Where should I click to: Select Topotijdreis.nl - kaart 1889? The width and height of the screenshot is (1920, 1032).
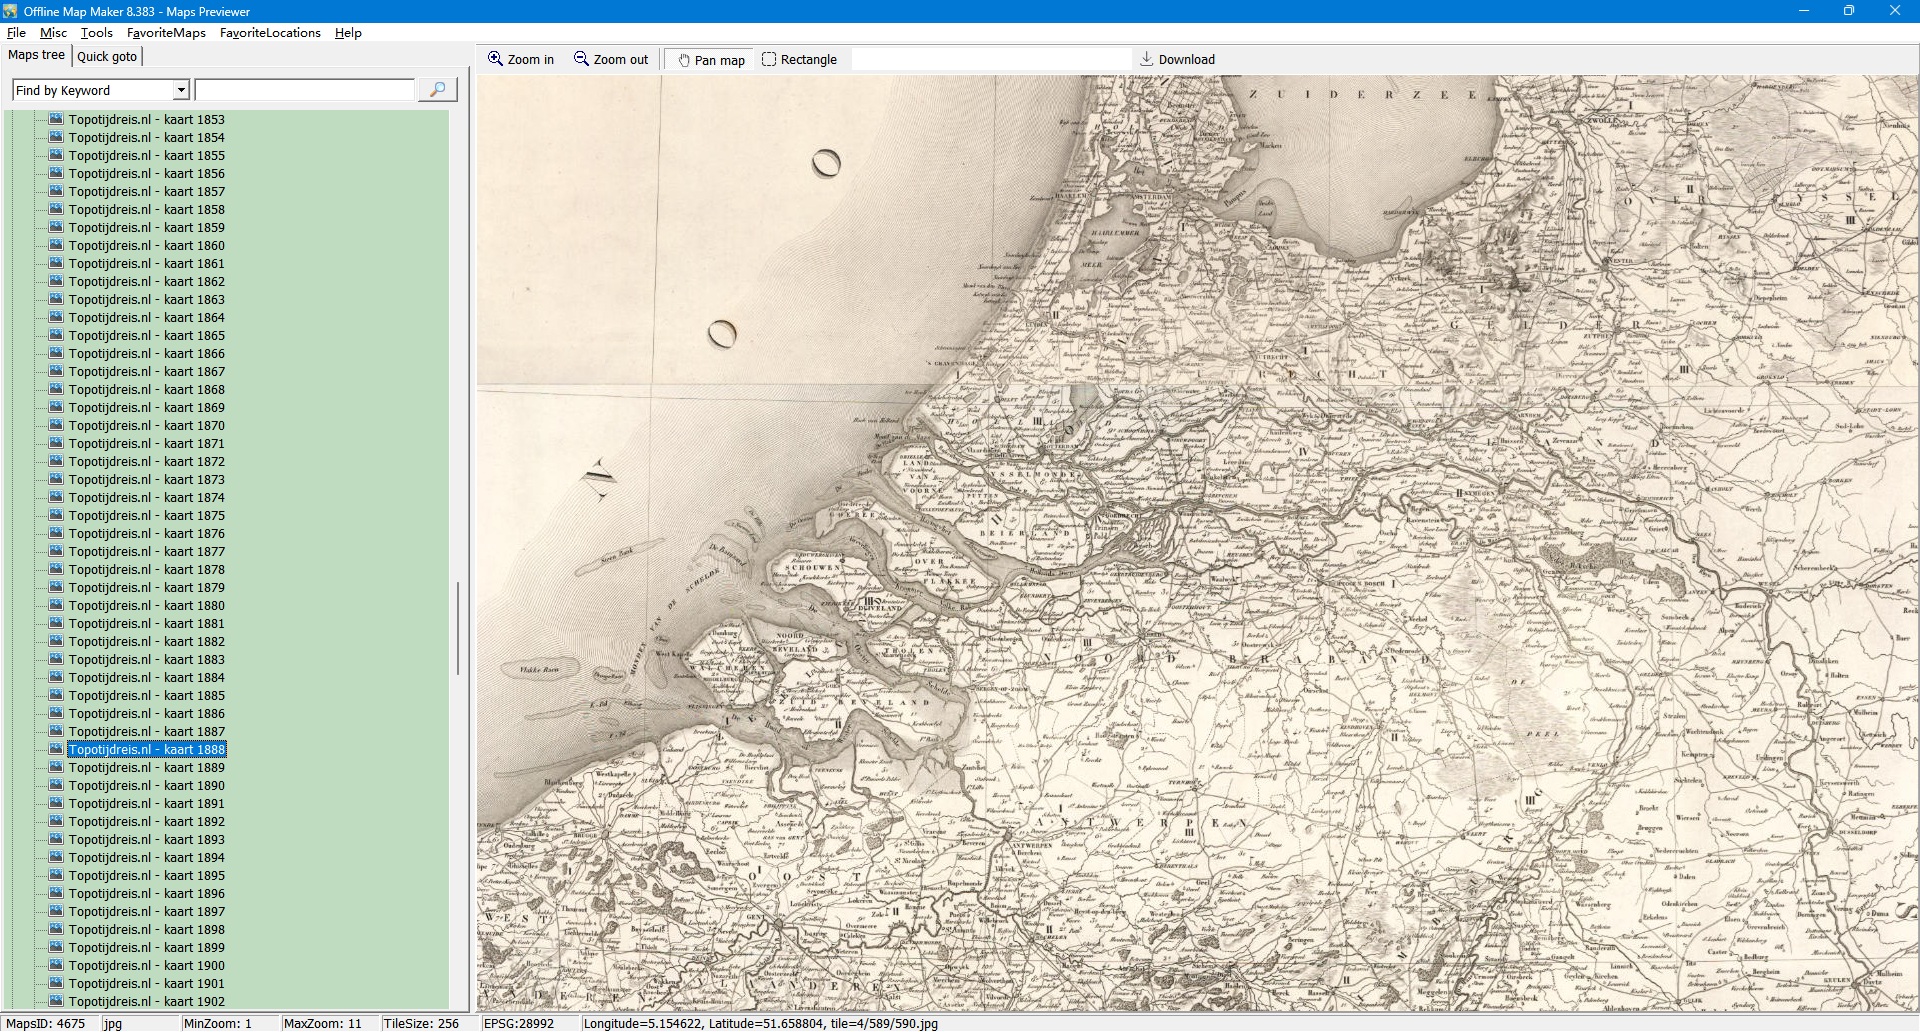click(x=147, y=767)
